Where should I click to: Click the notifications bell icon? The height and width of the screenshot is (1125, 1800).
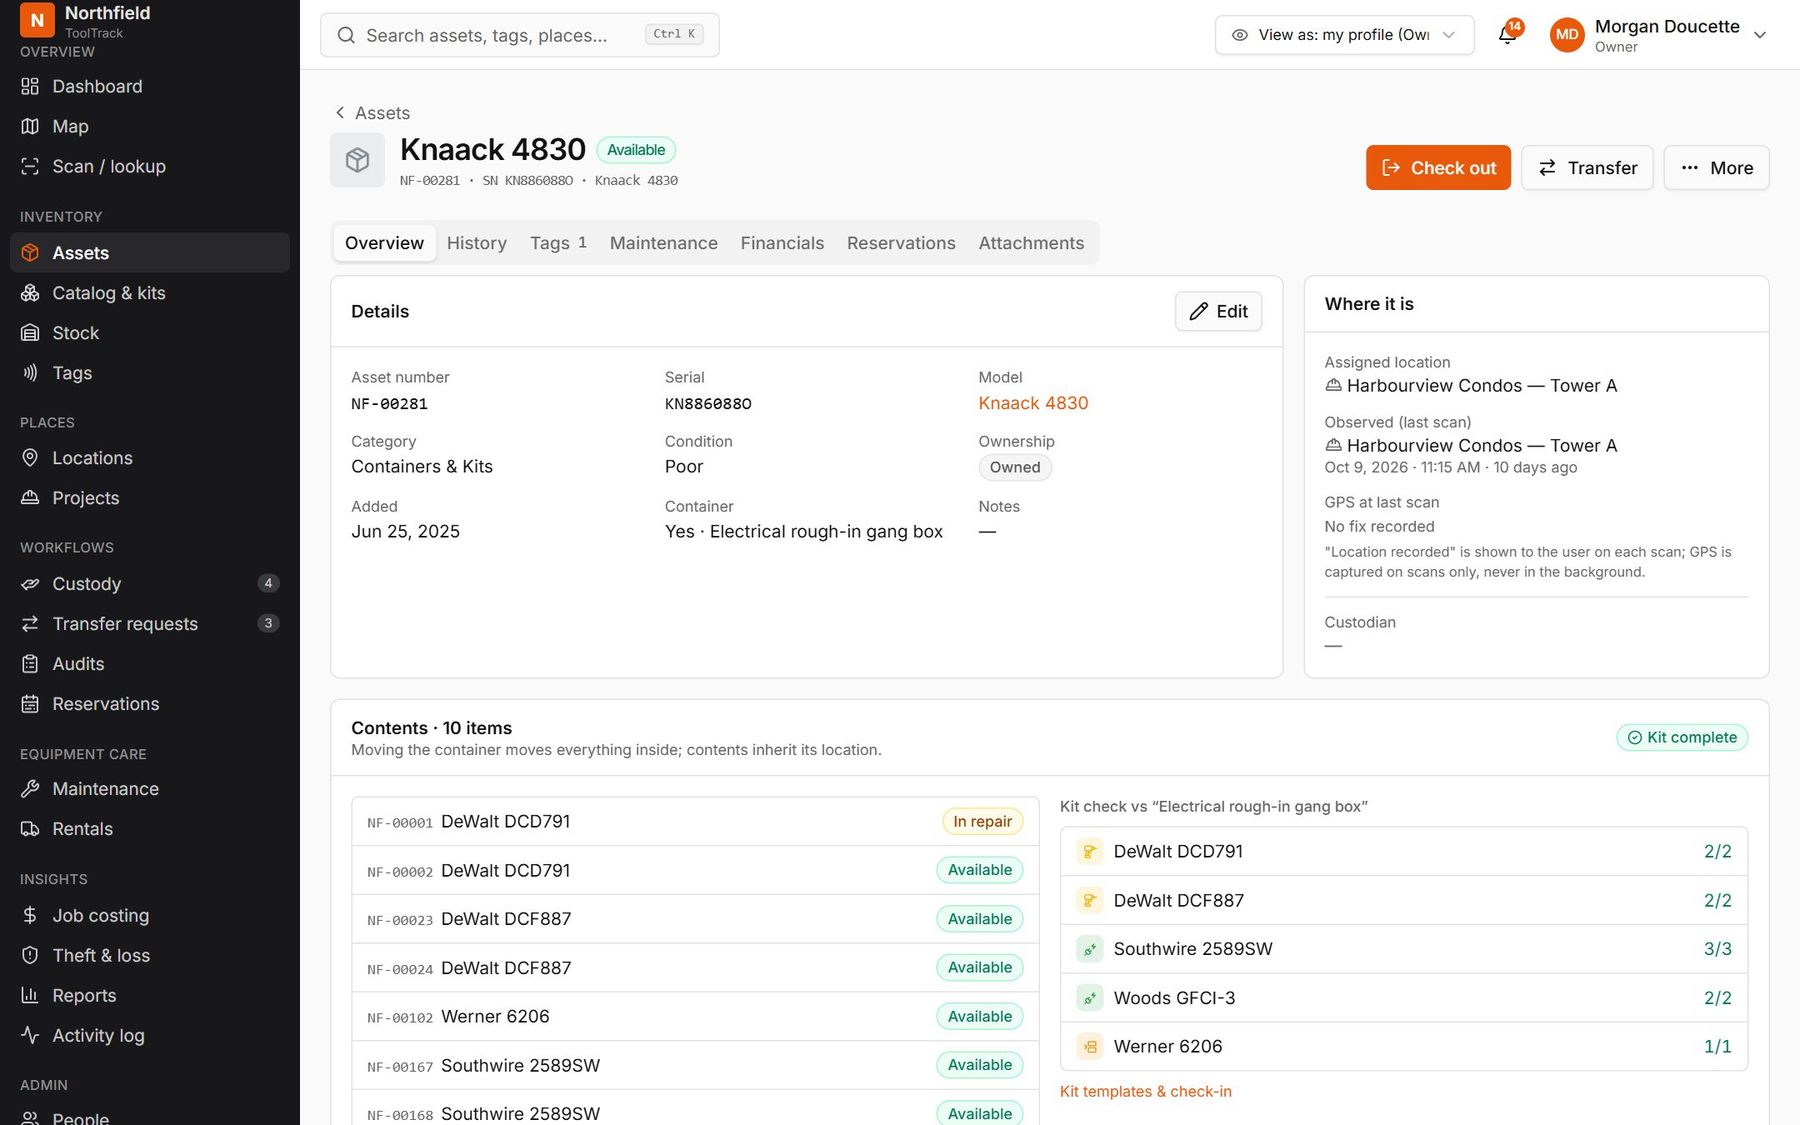(x=1507, y=35)
